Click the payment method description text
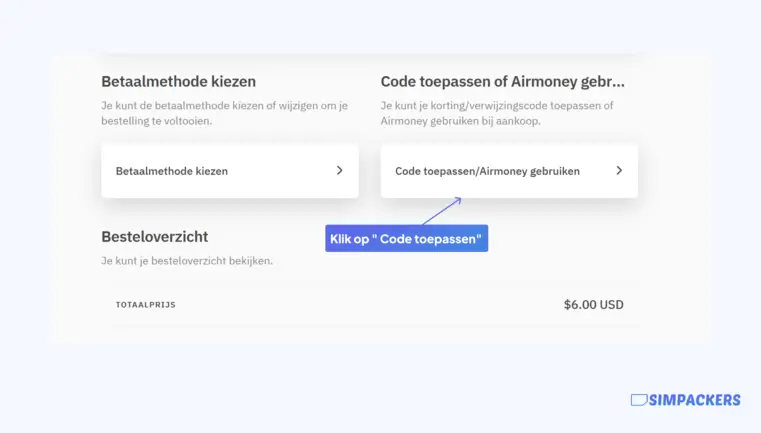This screenshot has width=761, height=433. pyautogui.click(x=224, y=113)
